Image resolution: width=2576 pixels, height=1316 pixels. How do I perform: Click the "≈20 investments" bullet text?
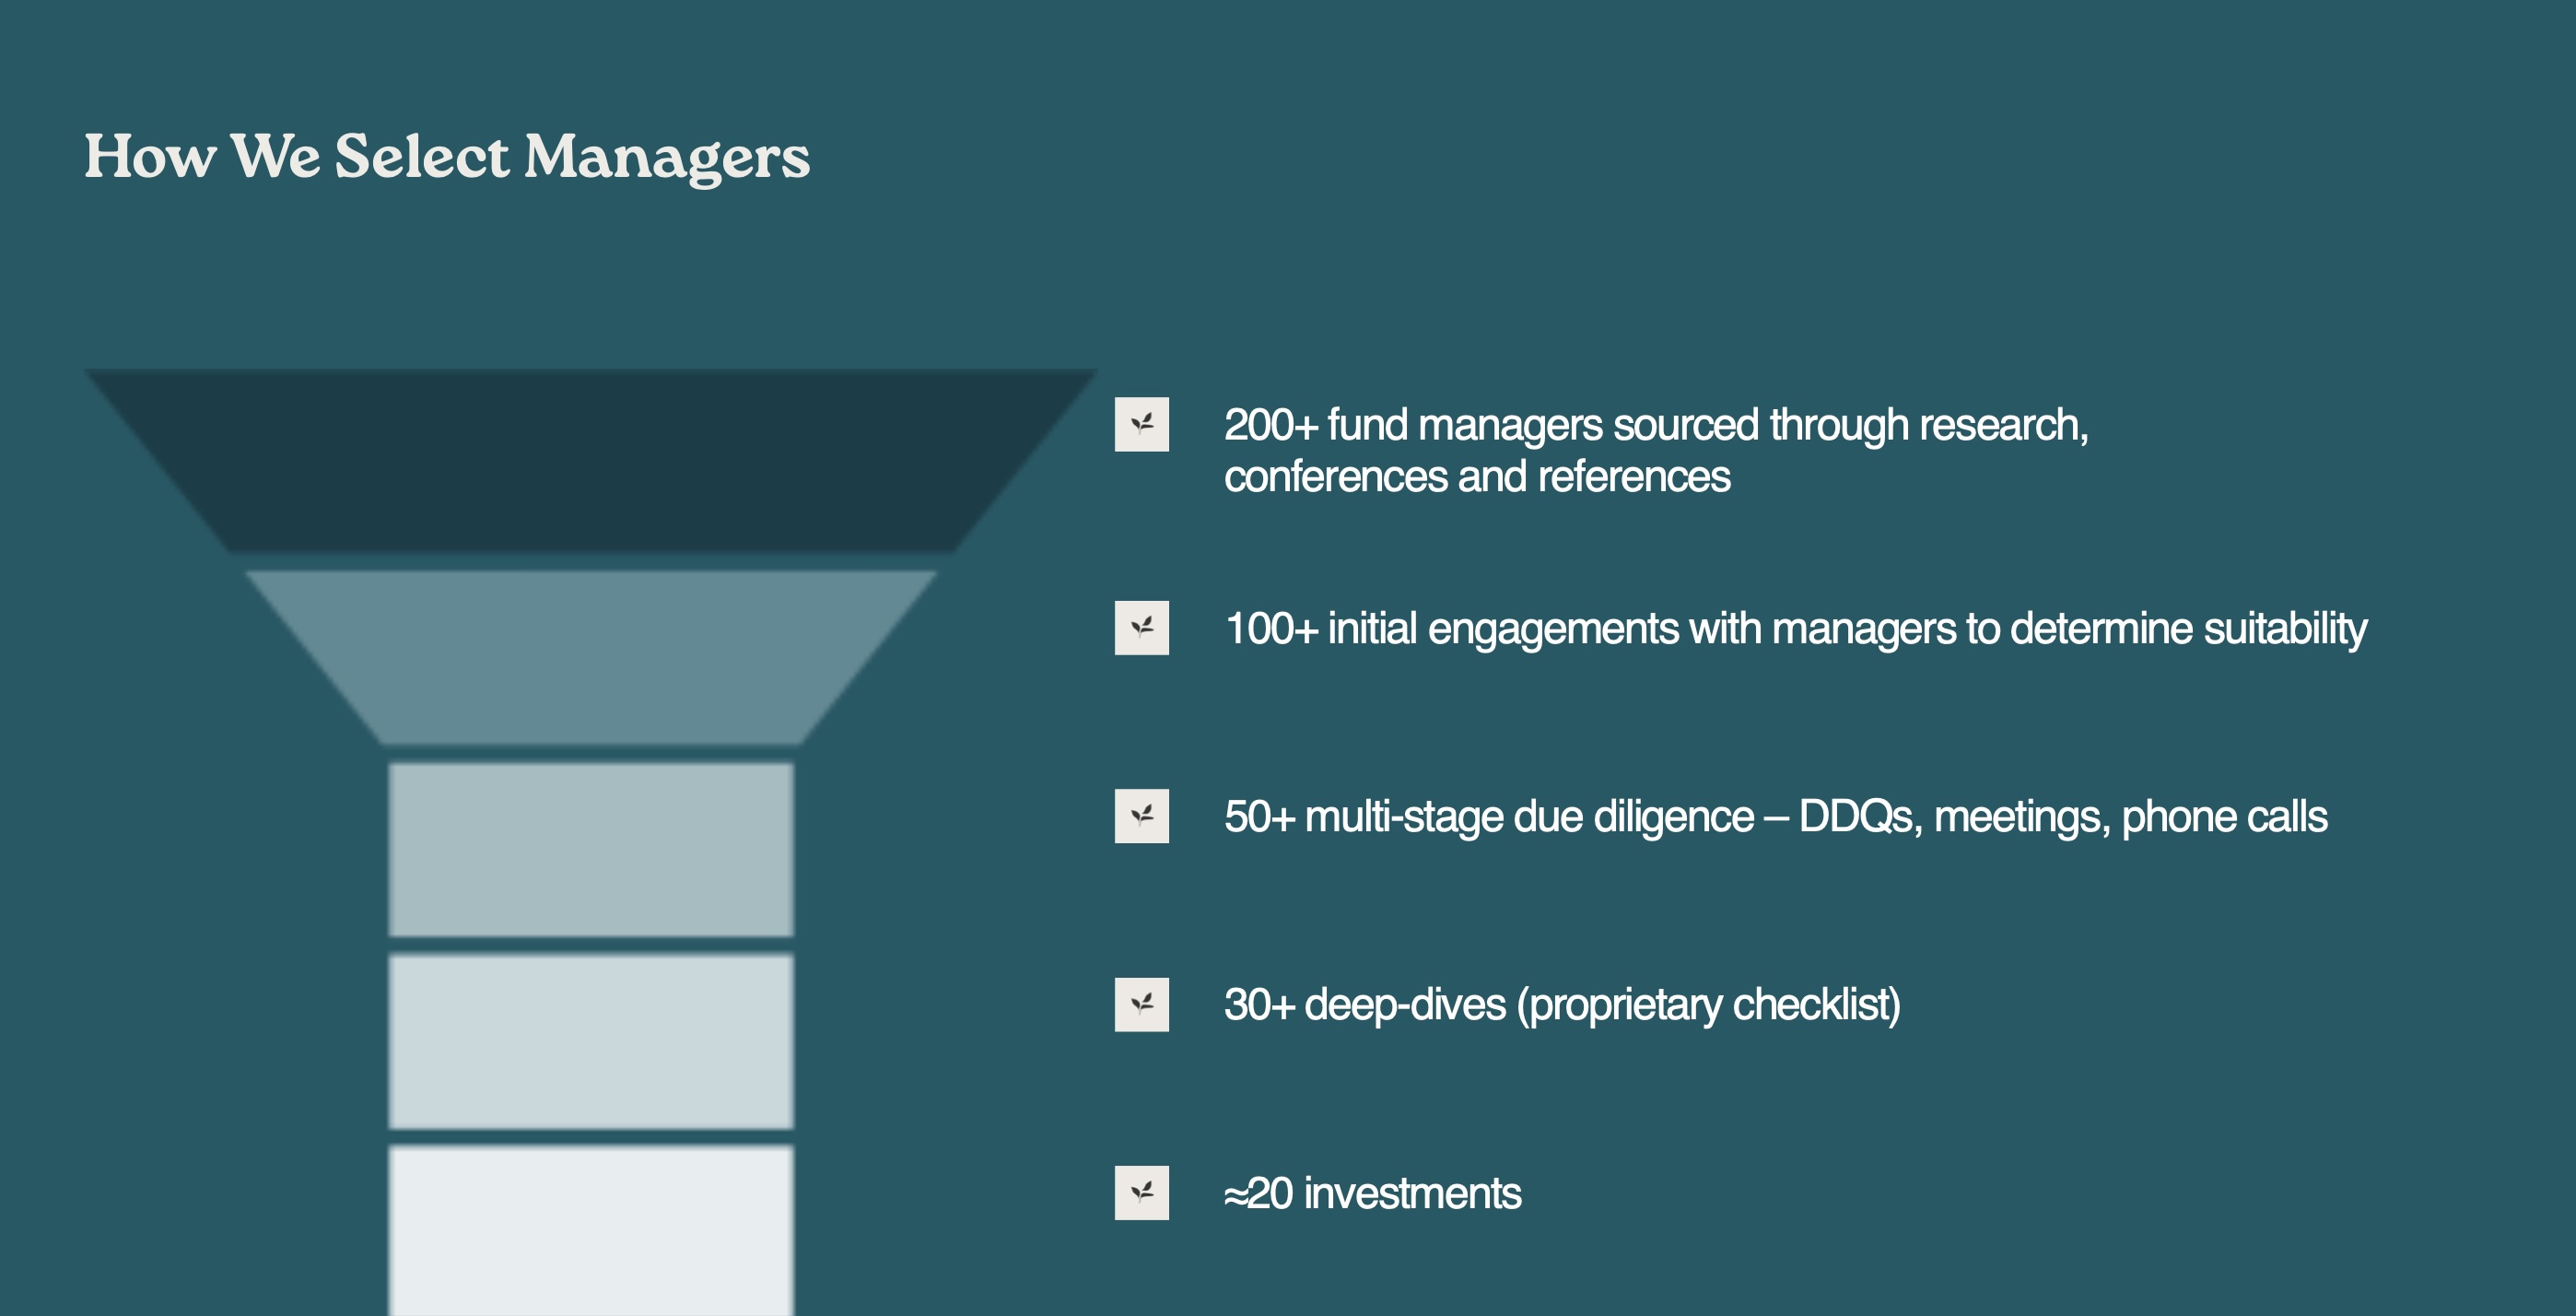pyautogui.click(x=1372, y=1193)
